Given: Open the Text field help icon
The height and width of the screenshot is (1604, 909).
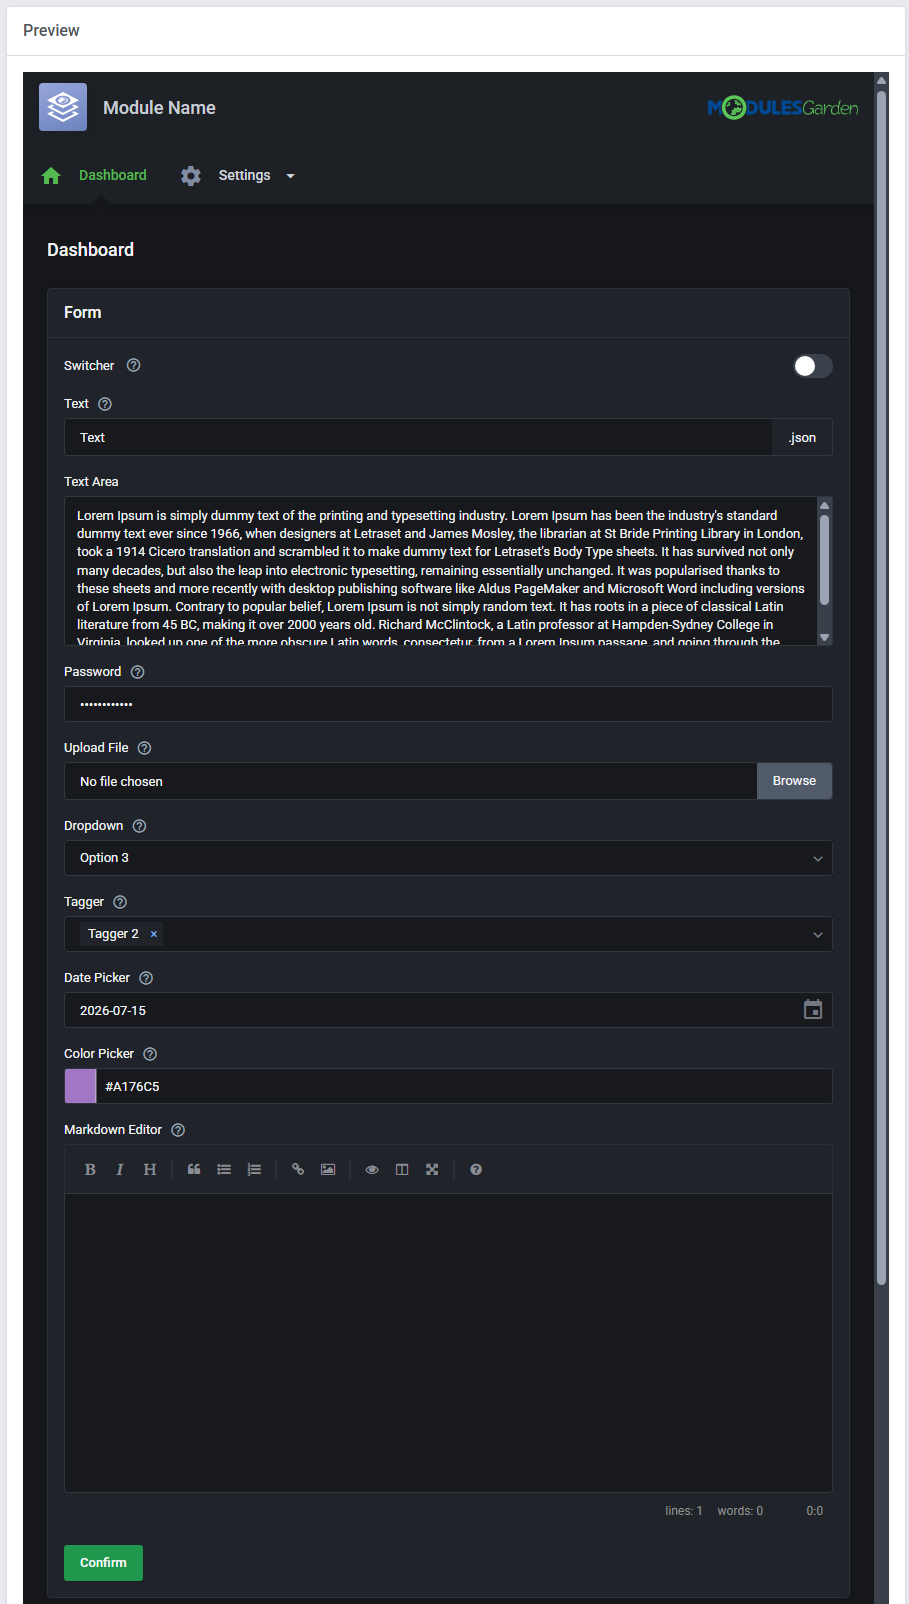Looking at the screenshot, I should (x=105, y=404).
